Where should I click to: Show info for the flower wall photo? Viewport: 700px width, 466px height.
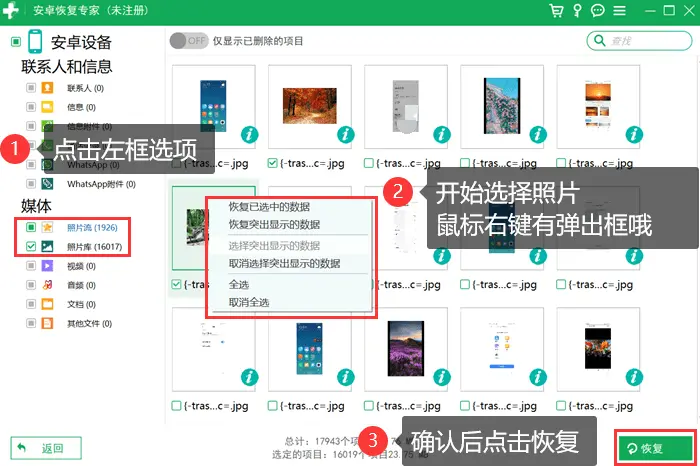(538, 134)
